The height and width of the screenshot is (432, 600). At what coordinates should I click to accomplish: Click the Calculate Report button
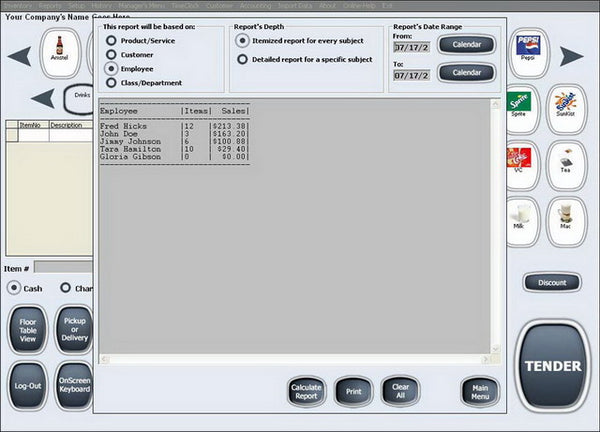click(306, 391)
